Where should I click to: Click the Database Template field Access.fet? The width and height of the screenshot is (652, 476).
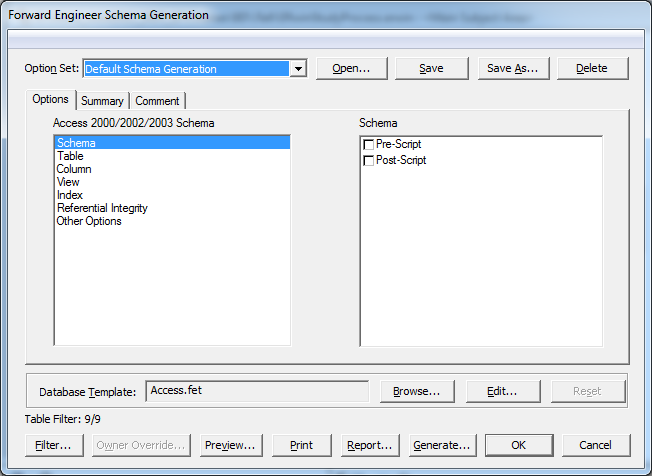coord(257,391)
